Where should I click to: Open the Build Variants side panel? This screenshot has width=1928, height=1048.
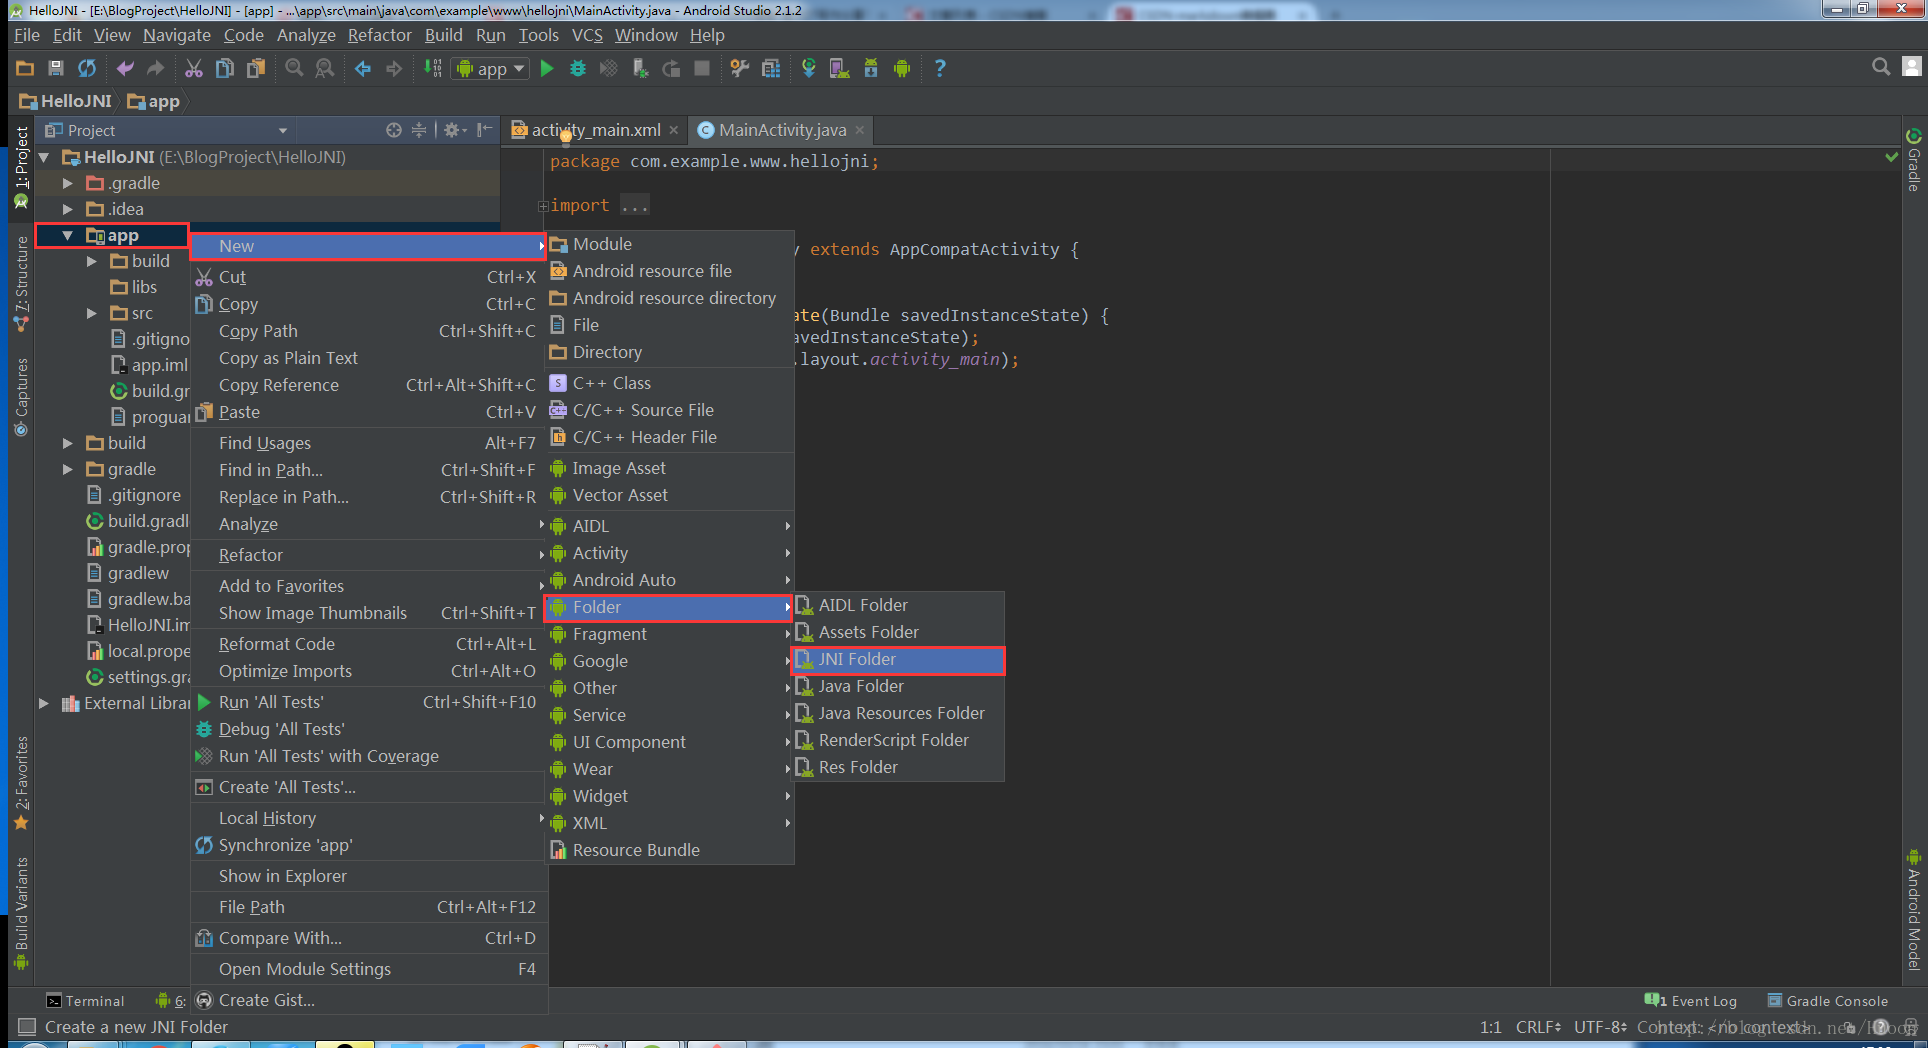coord(21,913)
